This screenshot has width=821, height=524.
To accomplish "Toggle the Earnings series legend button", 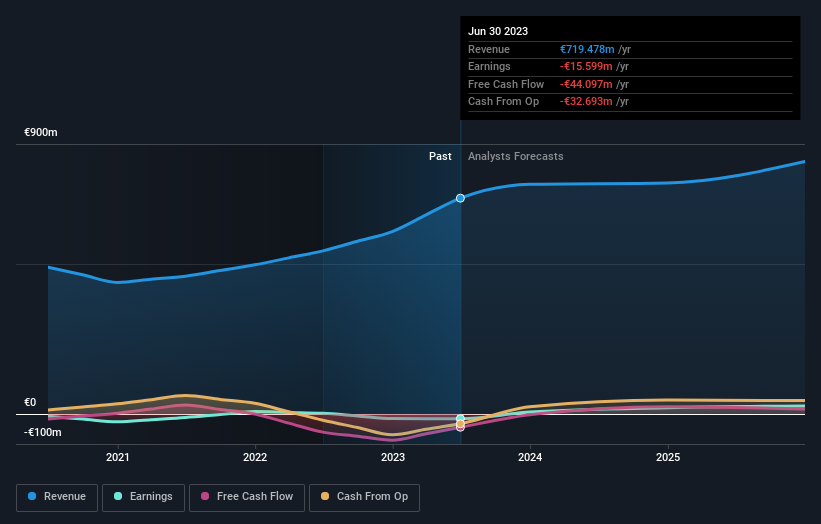I will coord(143,497).
